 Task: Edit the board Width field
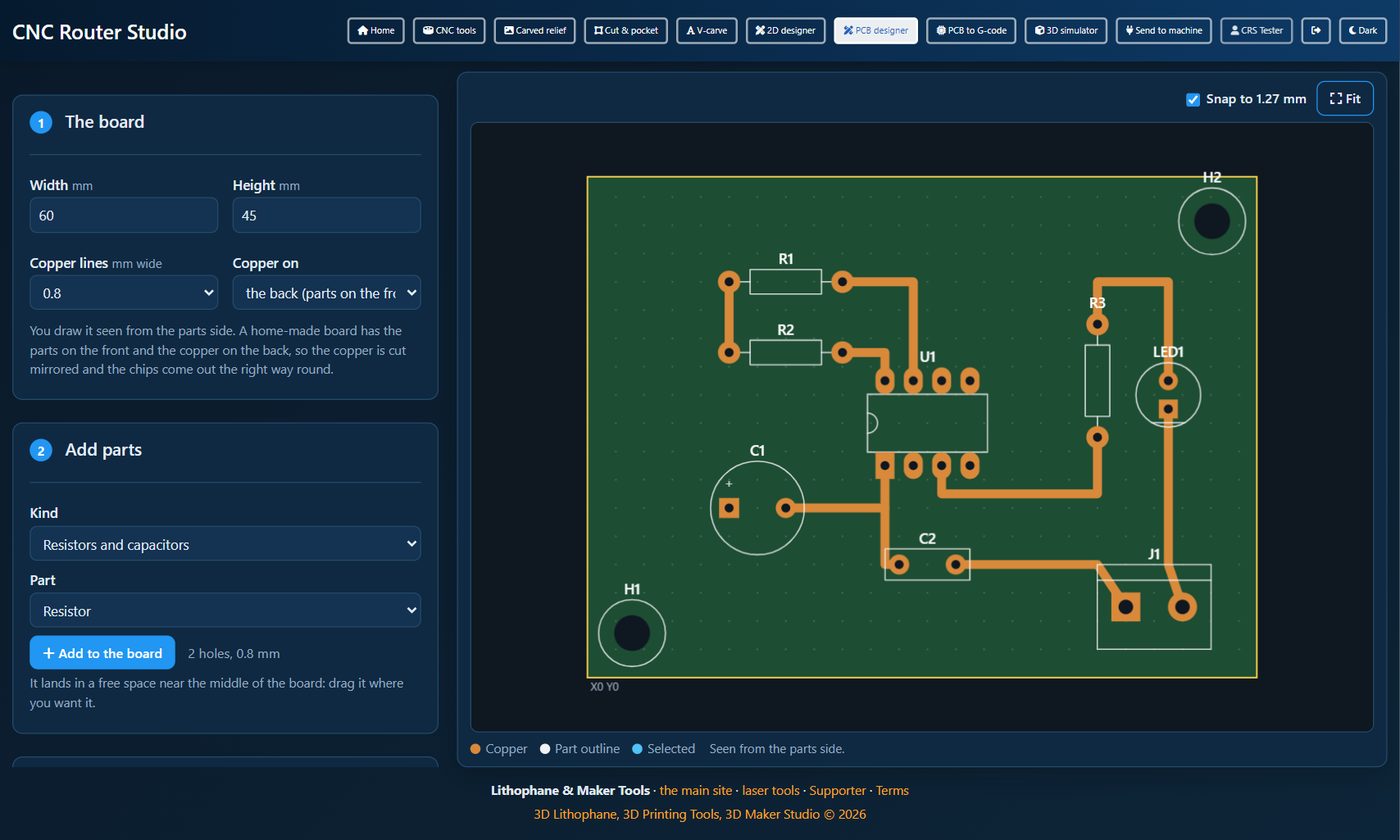(x=124, y=215)
